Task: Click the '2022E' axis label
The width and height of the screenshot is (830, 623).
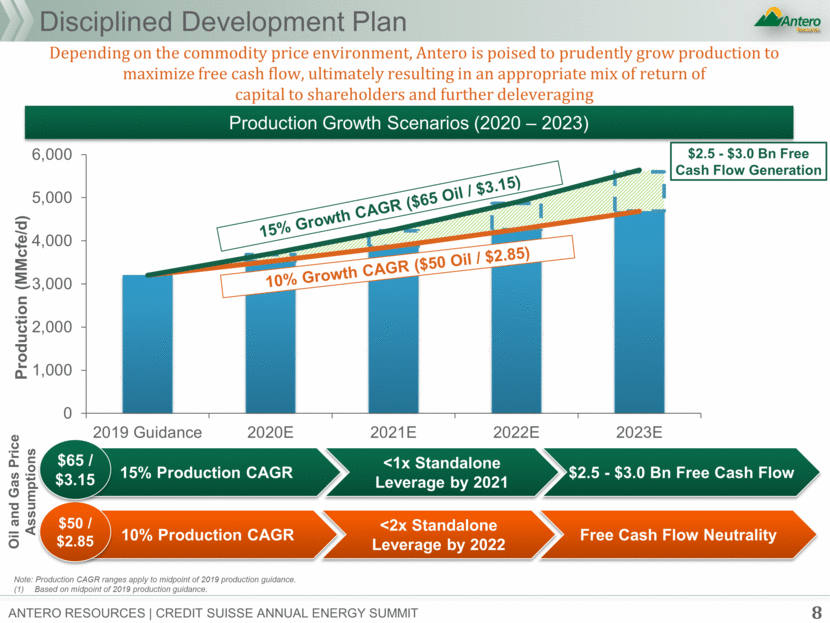Action: point(516,432)
